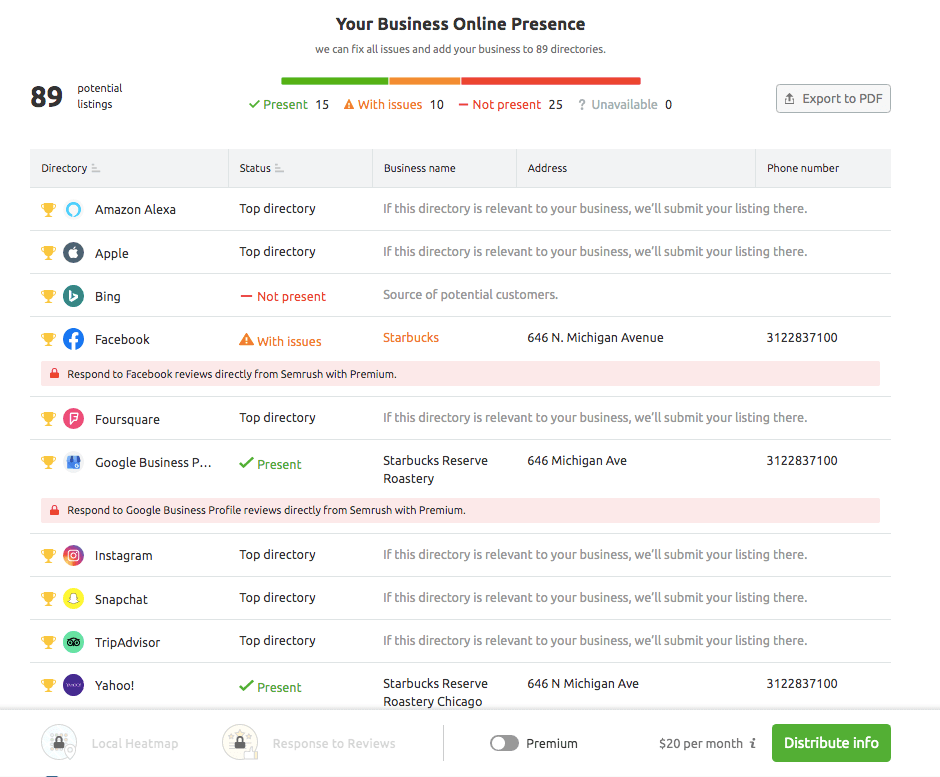Click the warning triangle in the Facebook row
940x777 pixels.
pyautogui.click(x=246, y=340)
